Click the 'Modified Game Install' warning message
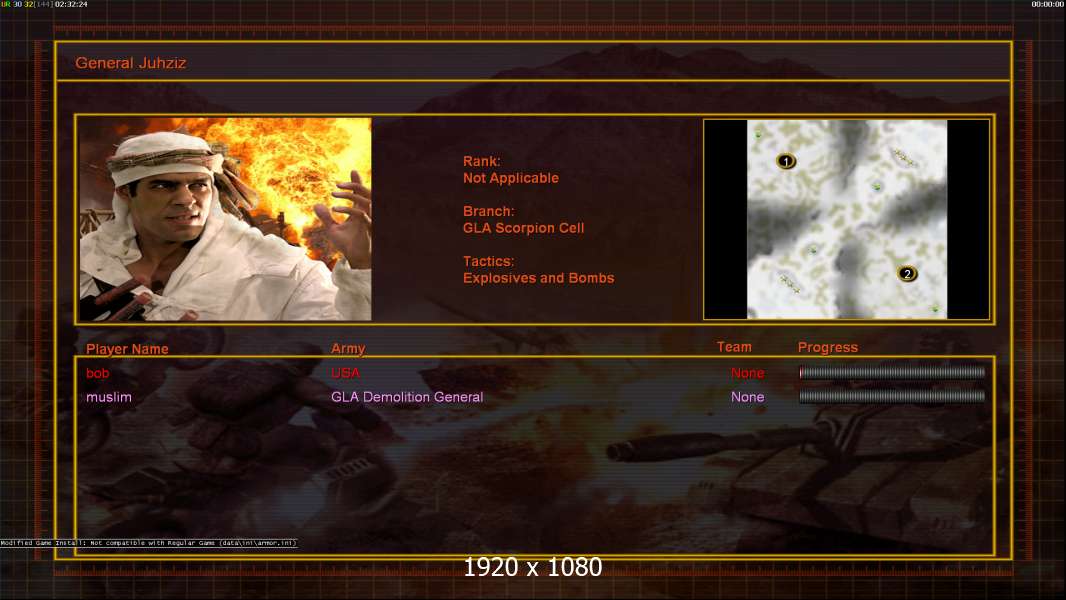Image resolution: width=1066 pixels, height=600 pixels. 148,543
